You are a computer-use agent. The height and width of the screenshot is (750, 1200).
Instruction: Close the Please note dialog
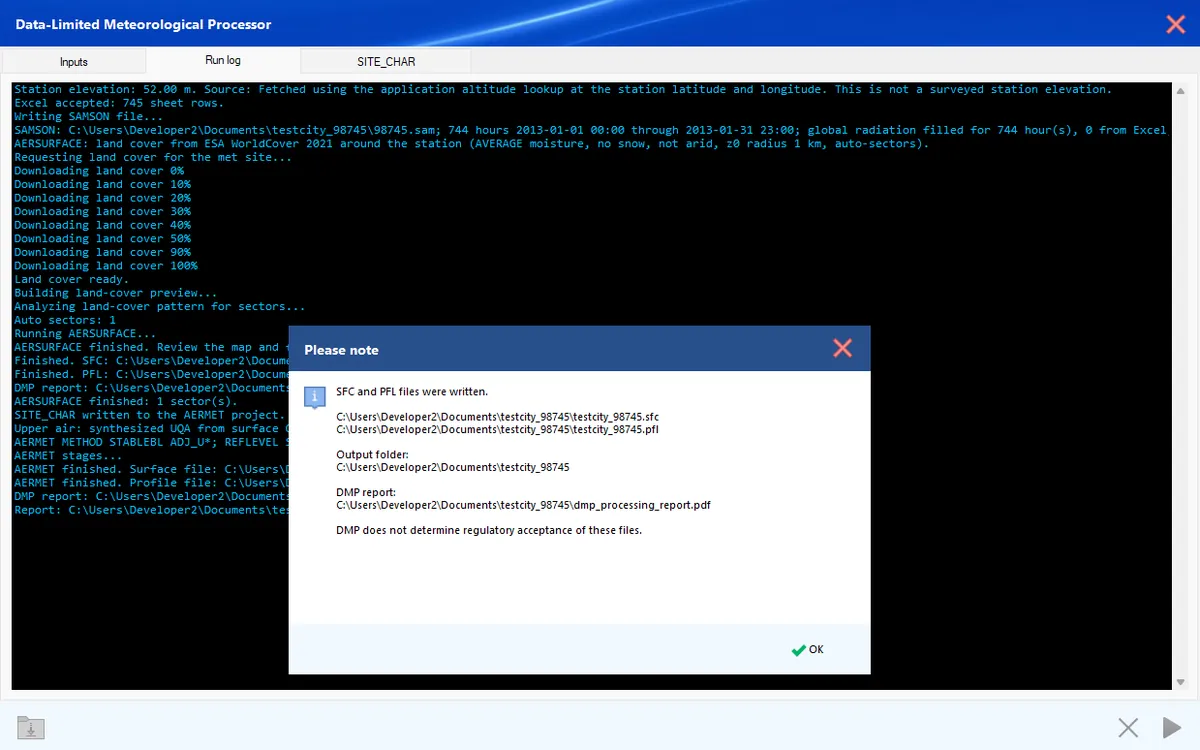842,349
